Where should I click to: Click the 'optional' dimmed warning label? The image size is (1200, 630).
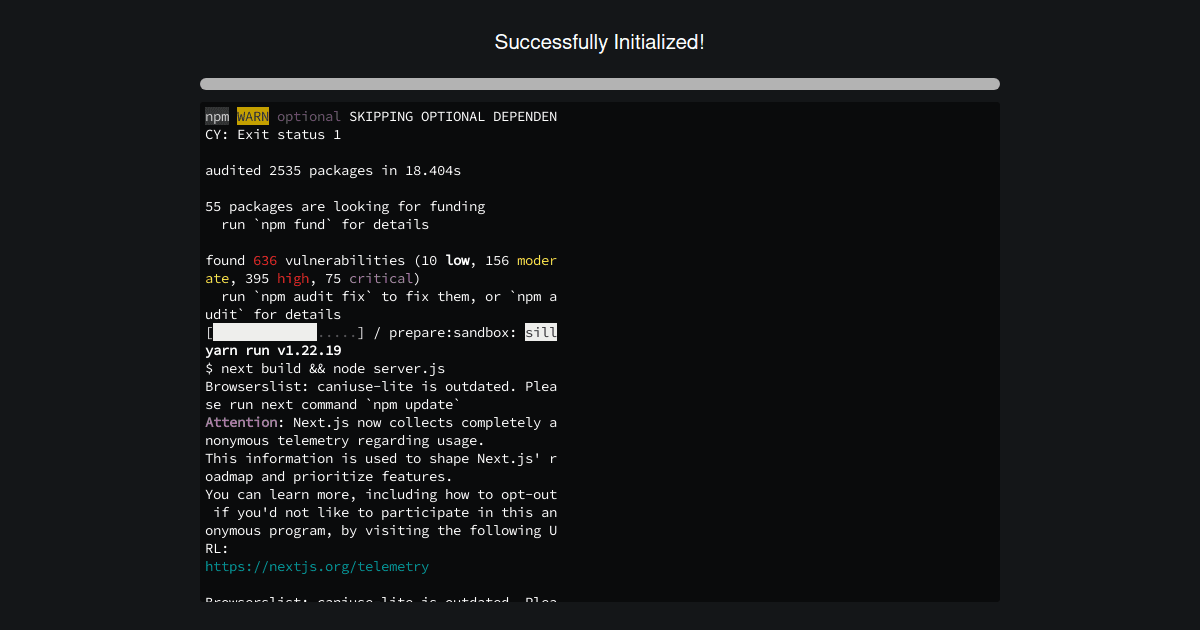click(309, 116)
